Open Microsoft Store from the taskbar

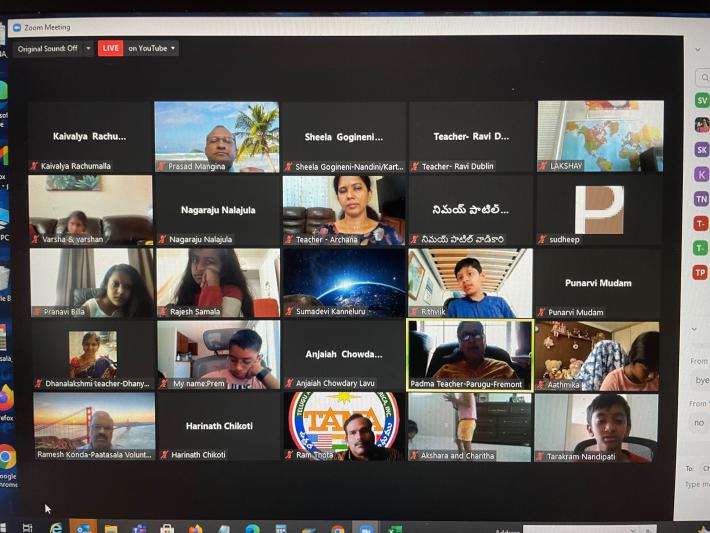click(x=167, y=528)
